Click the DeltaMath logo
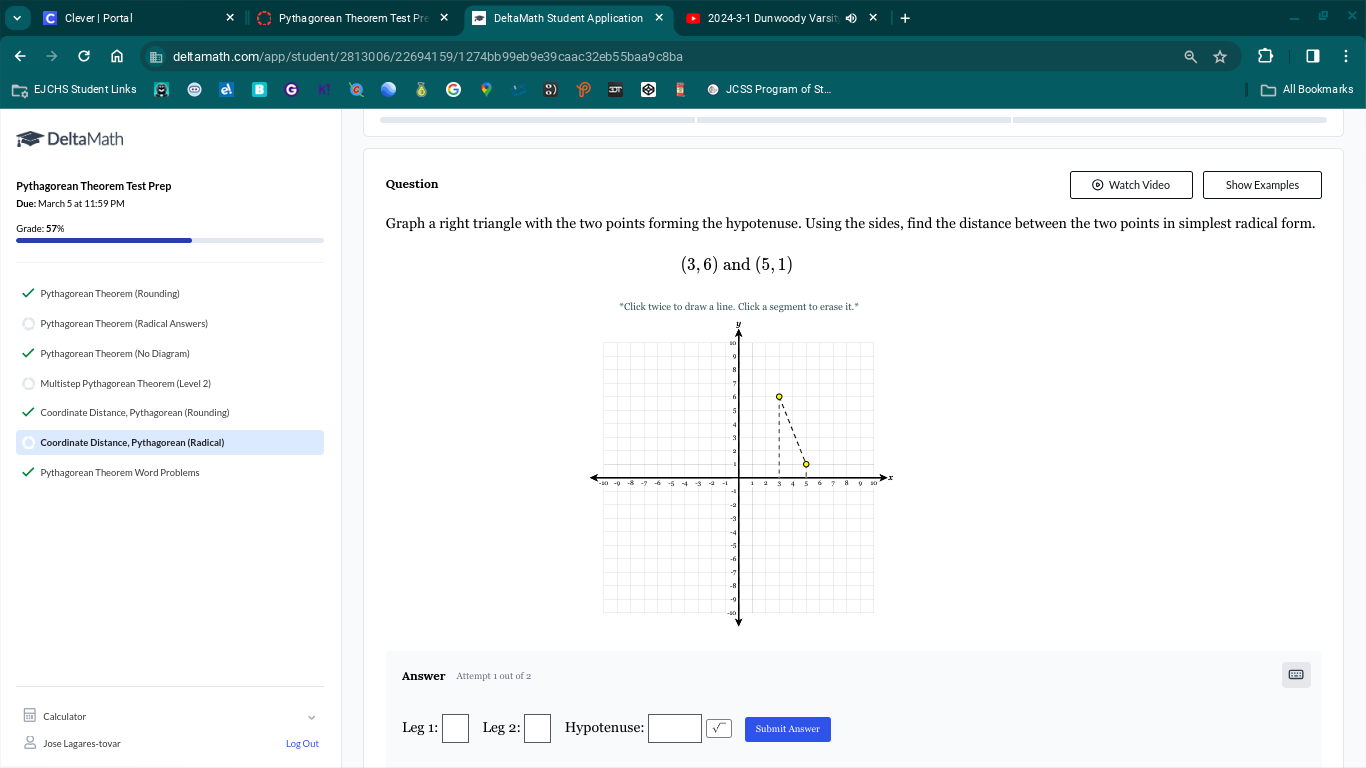This screenshot has height=768, width=1366. pyautogui.click(x=70, y=139)
